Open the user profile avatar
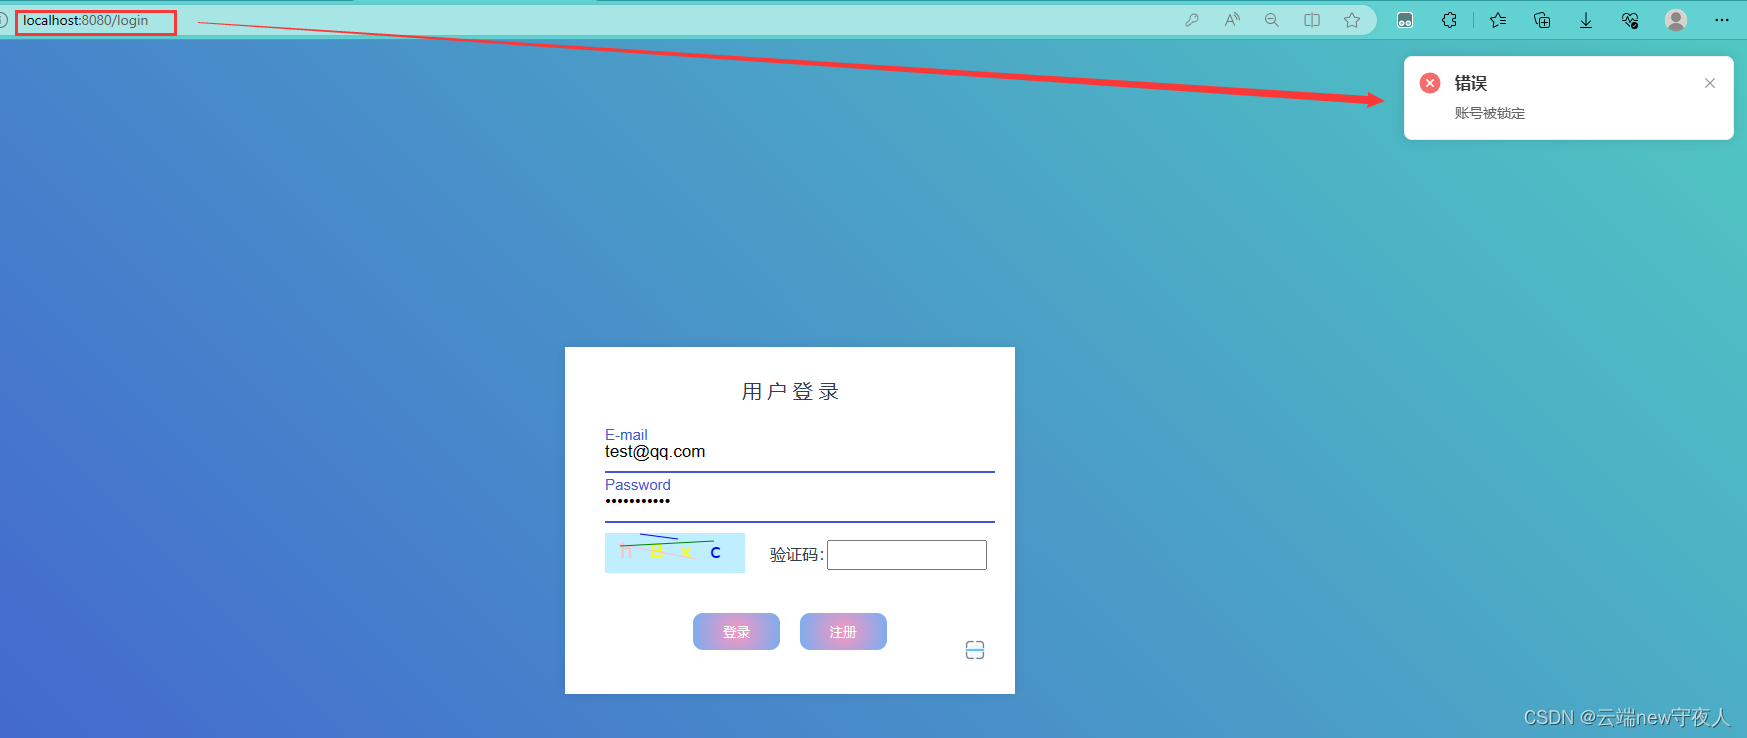Viewport: 1747px width, 738px height. 1676,20
